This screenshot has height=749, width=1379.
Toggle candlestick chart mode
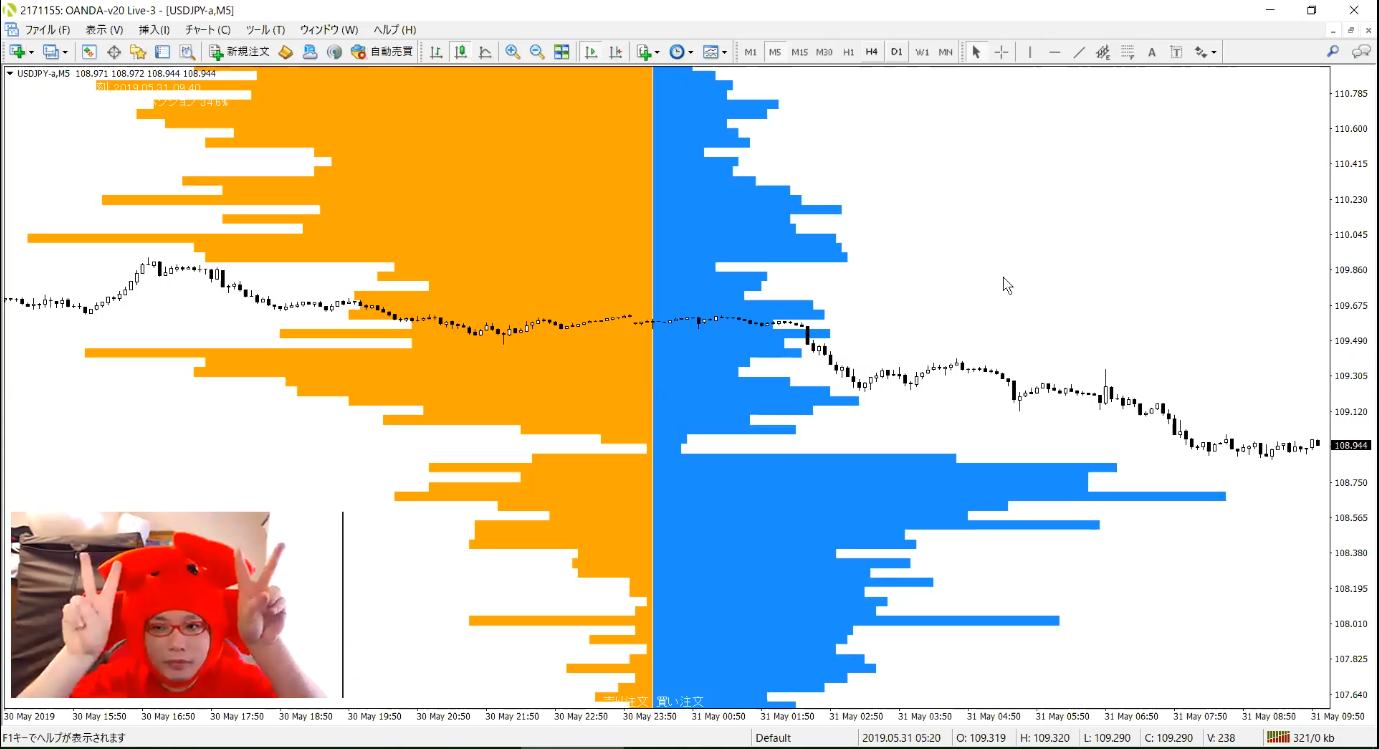tap(461, 52)
